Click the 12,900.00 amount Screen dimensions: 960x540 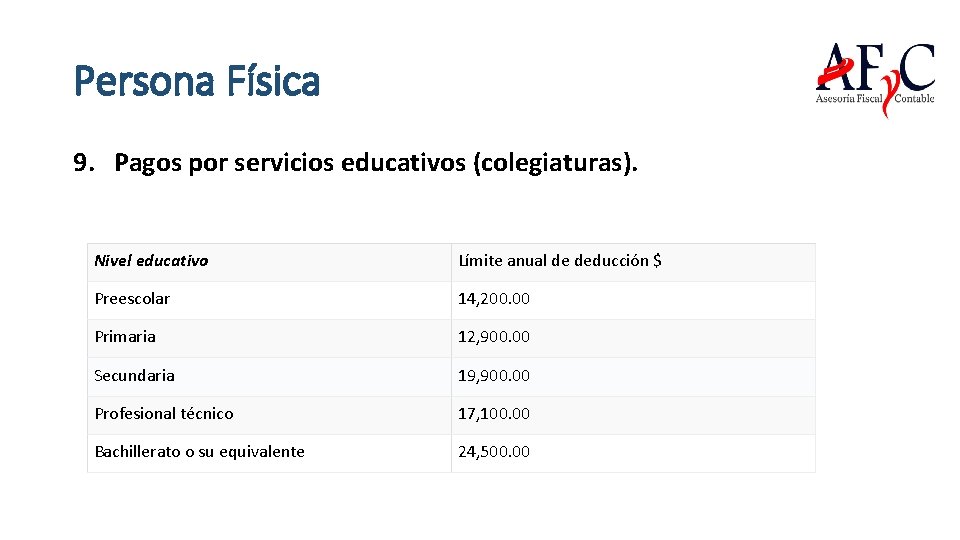tap(494, 337)
